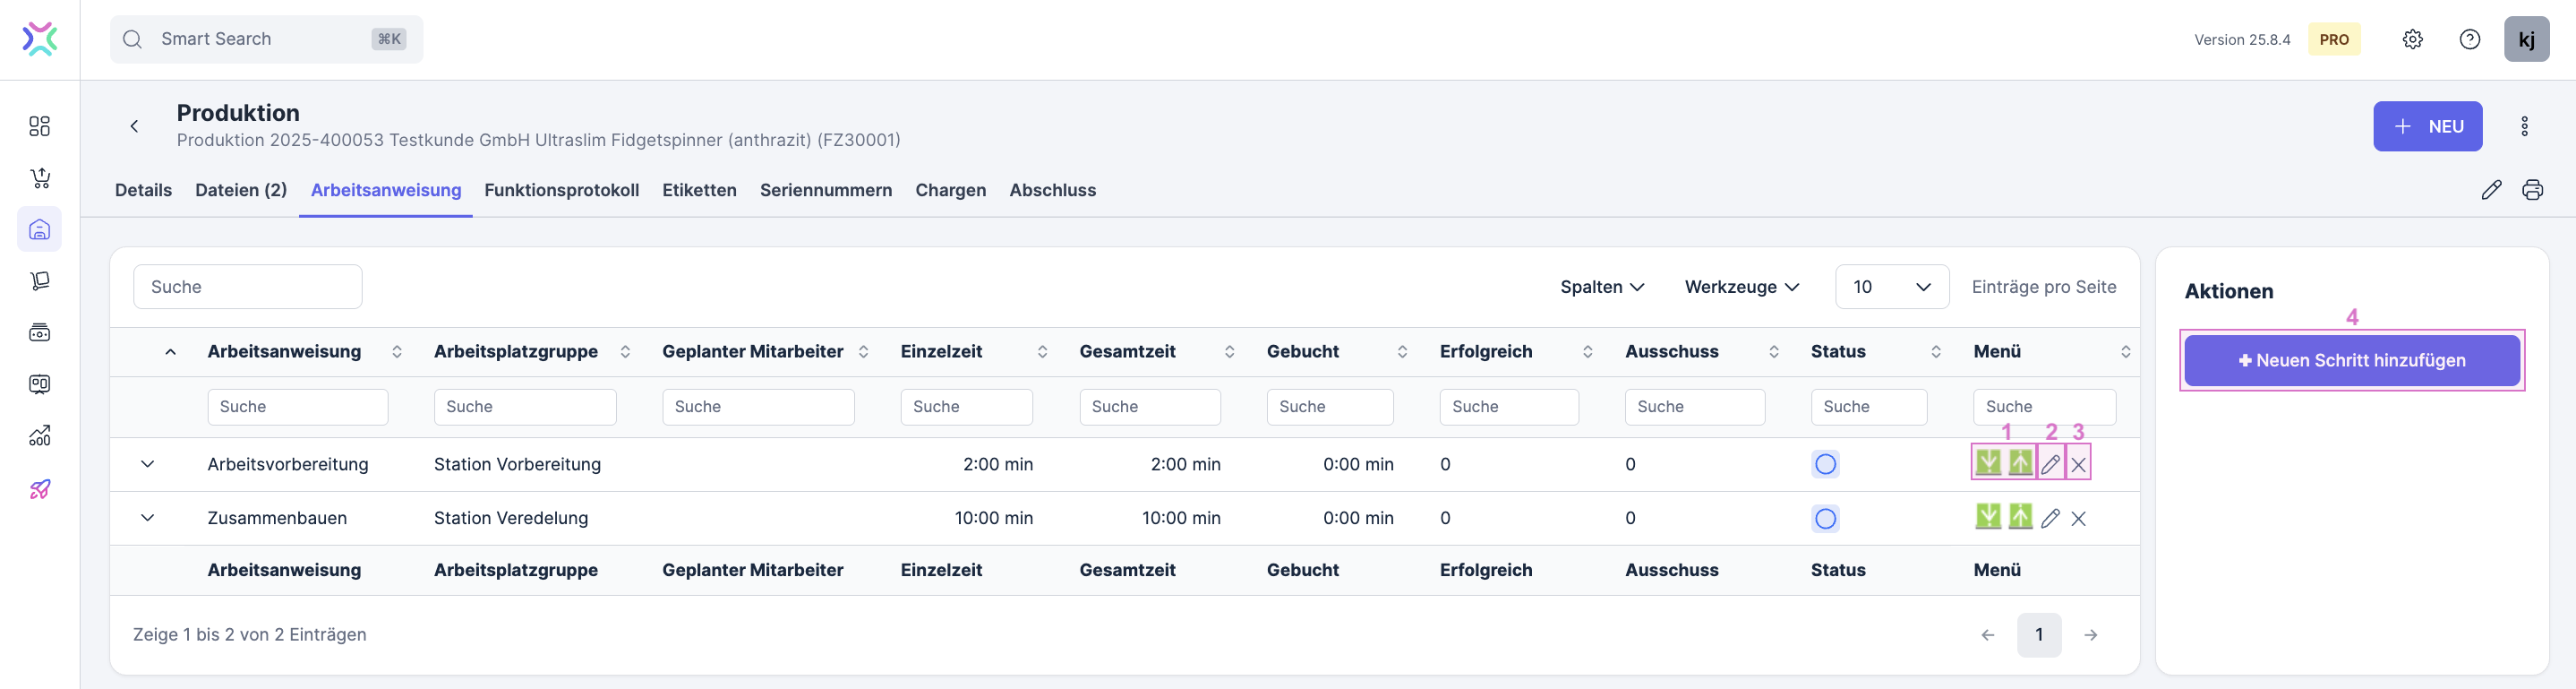Open the Werkzeuge dropdown
This screenshot has height=689, width=2576.
coord(1741,287)
